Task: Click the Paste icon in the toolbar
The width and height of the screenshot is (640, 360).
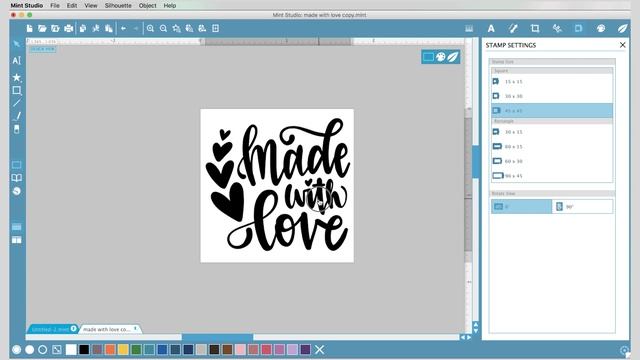Action: [x=109, y=29]
